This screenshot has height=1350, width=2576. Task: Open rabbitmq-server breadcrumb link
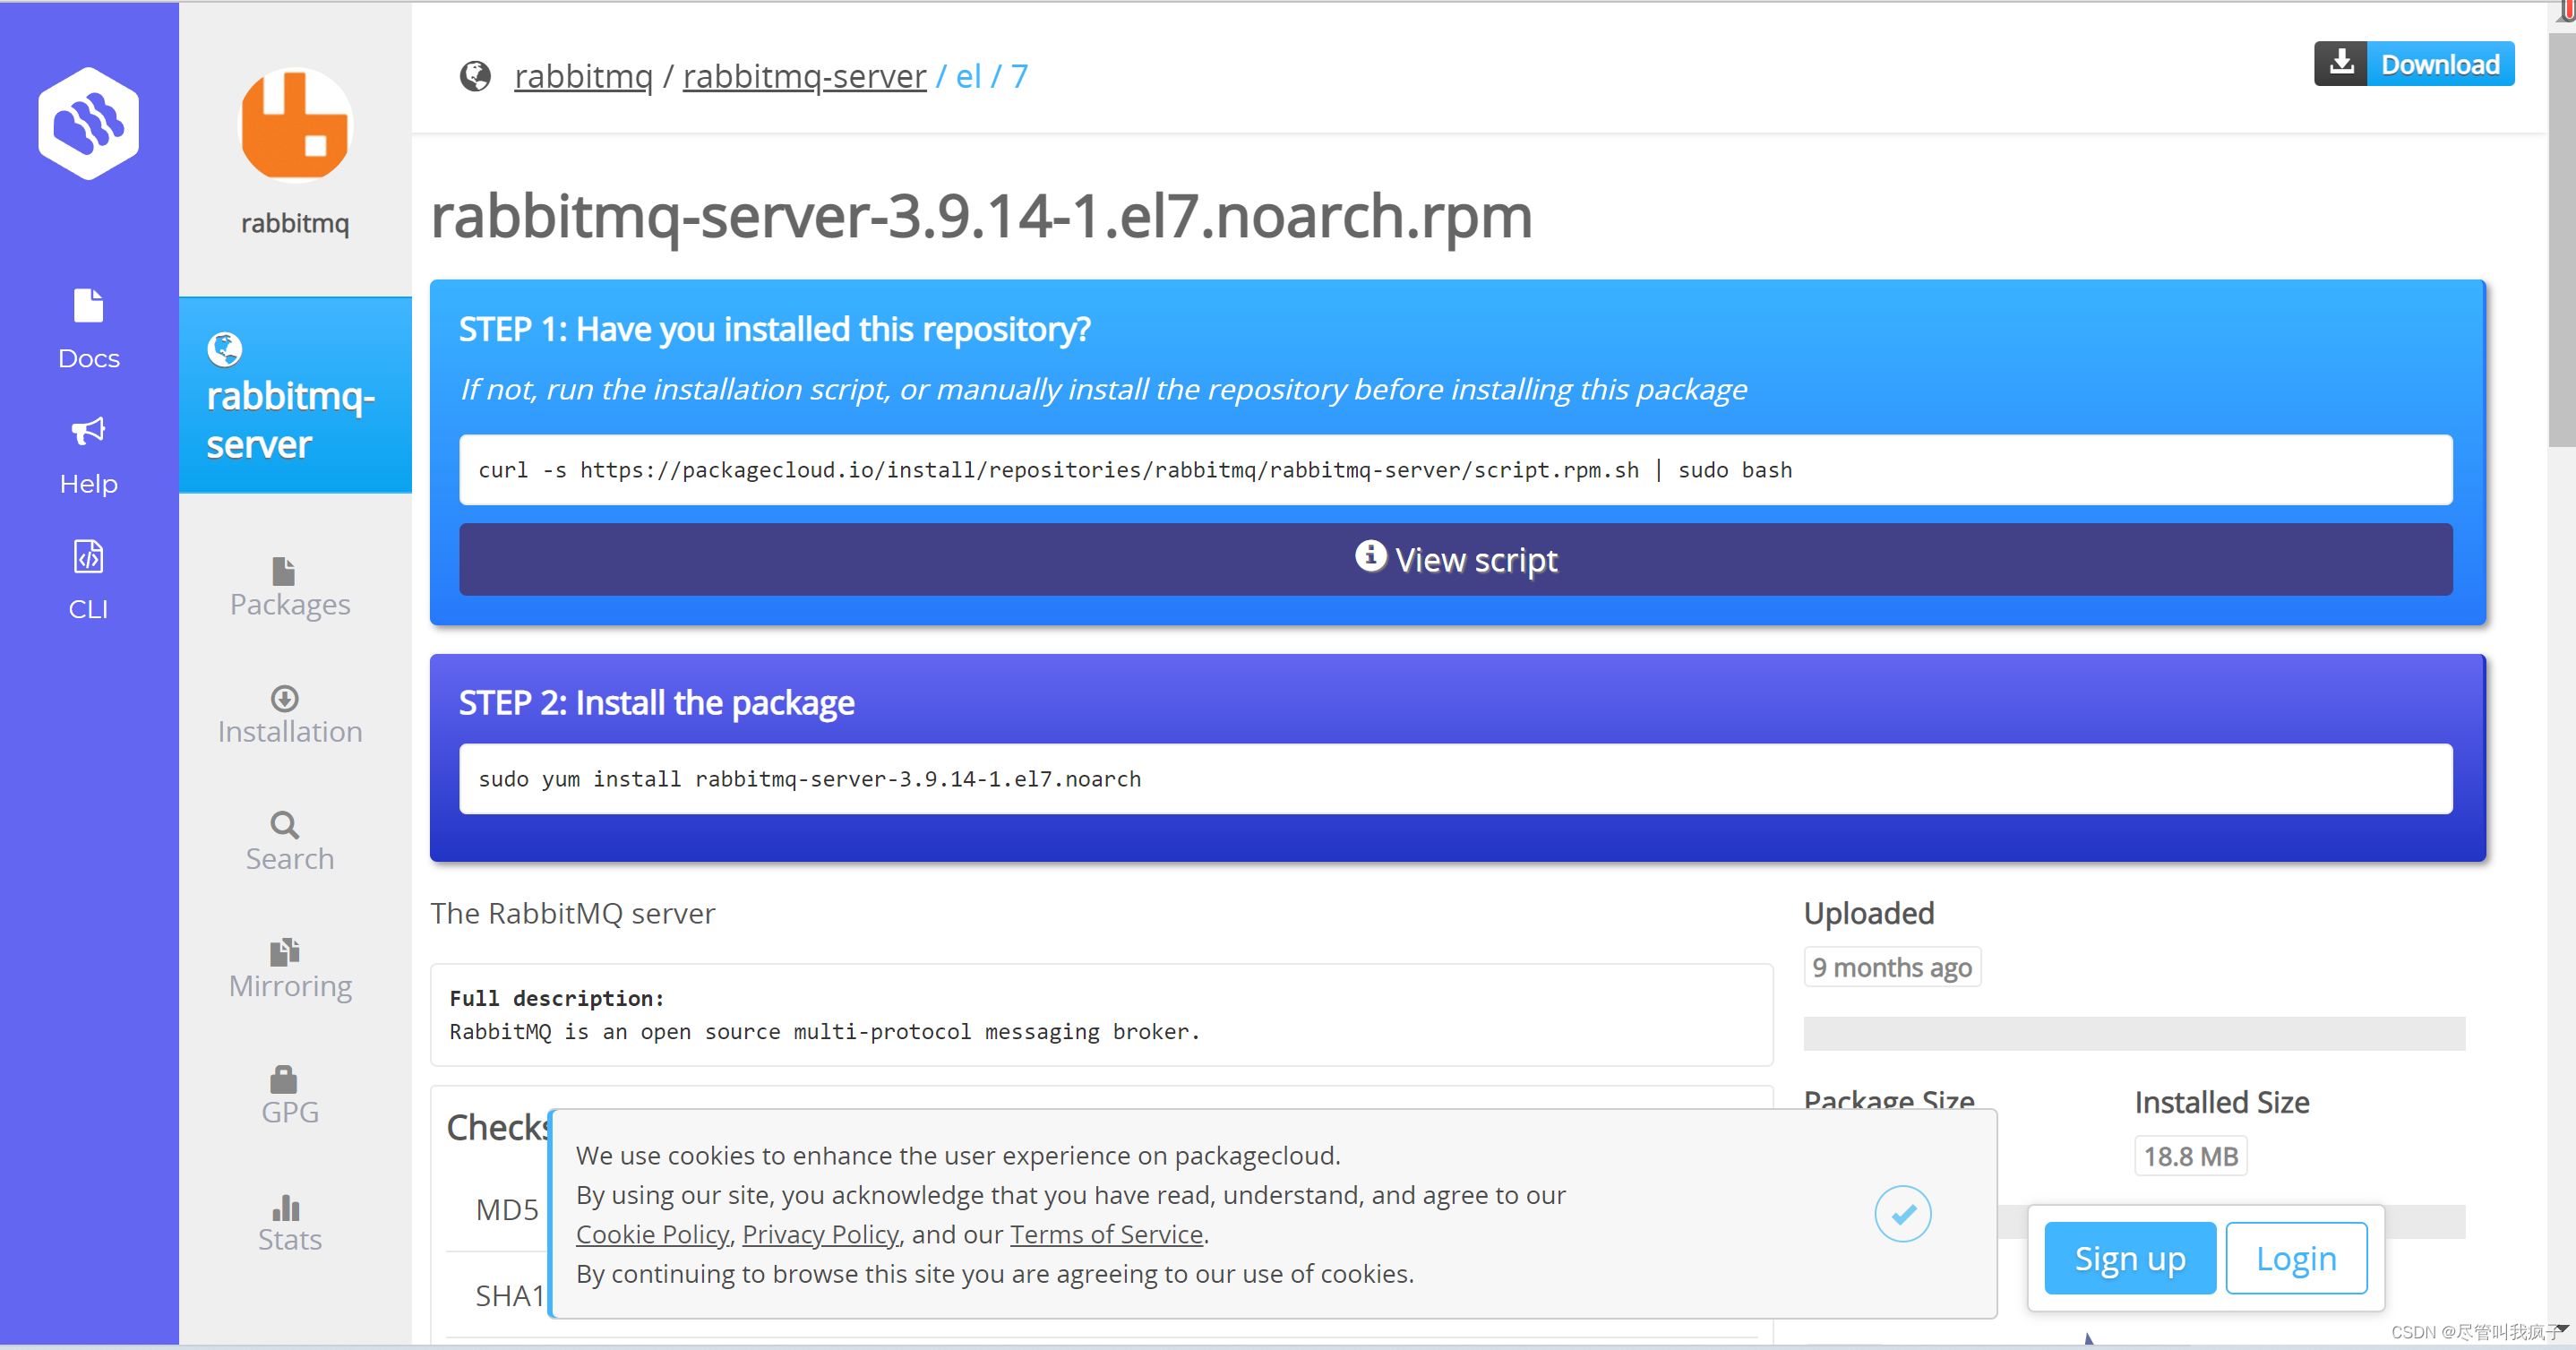point(805,76)
